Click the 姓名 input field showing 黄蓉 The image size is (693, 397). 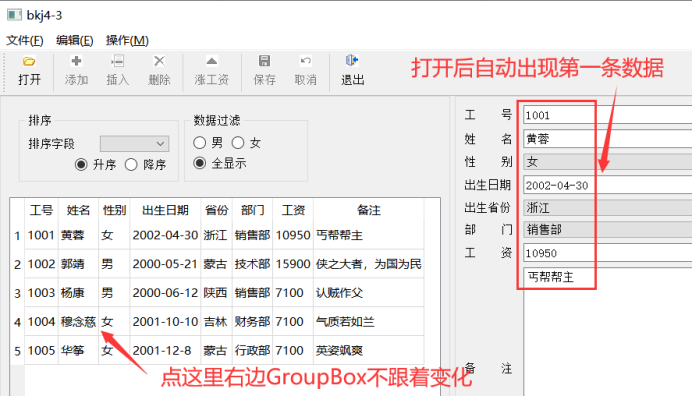coord(608,139)
